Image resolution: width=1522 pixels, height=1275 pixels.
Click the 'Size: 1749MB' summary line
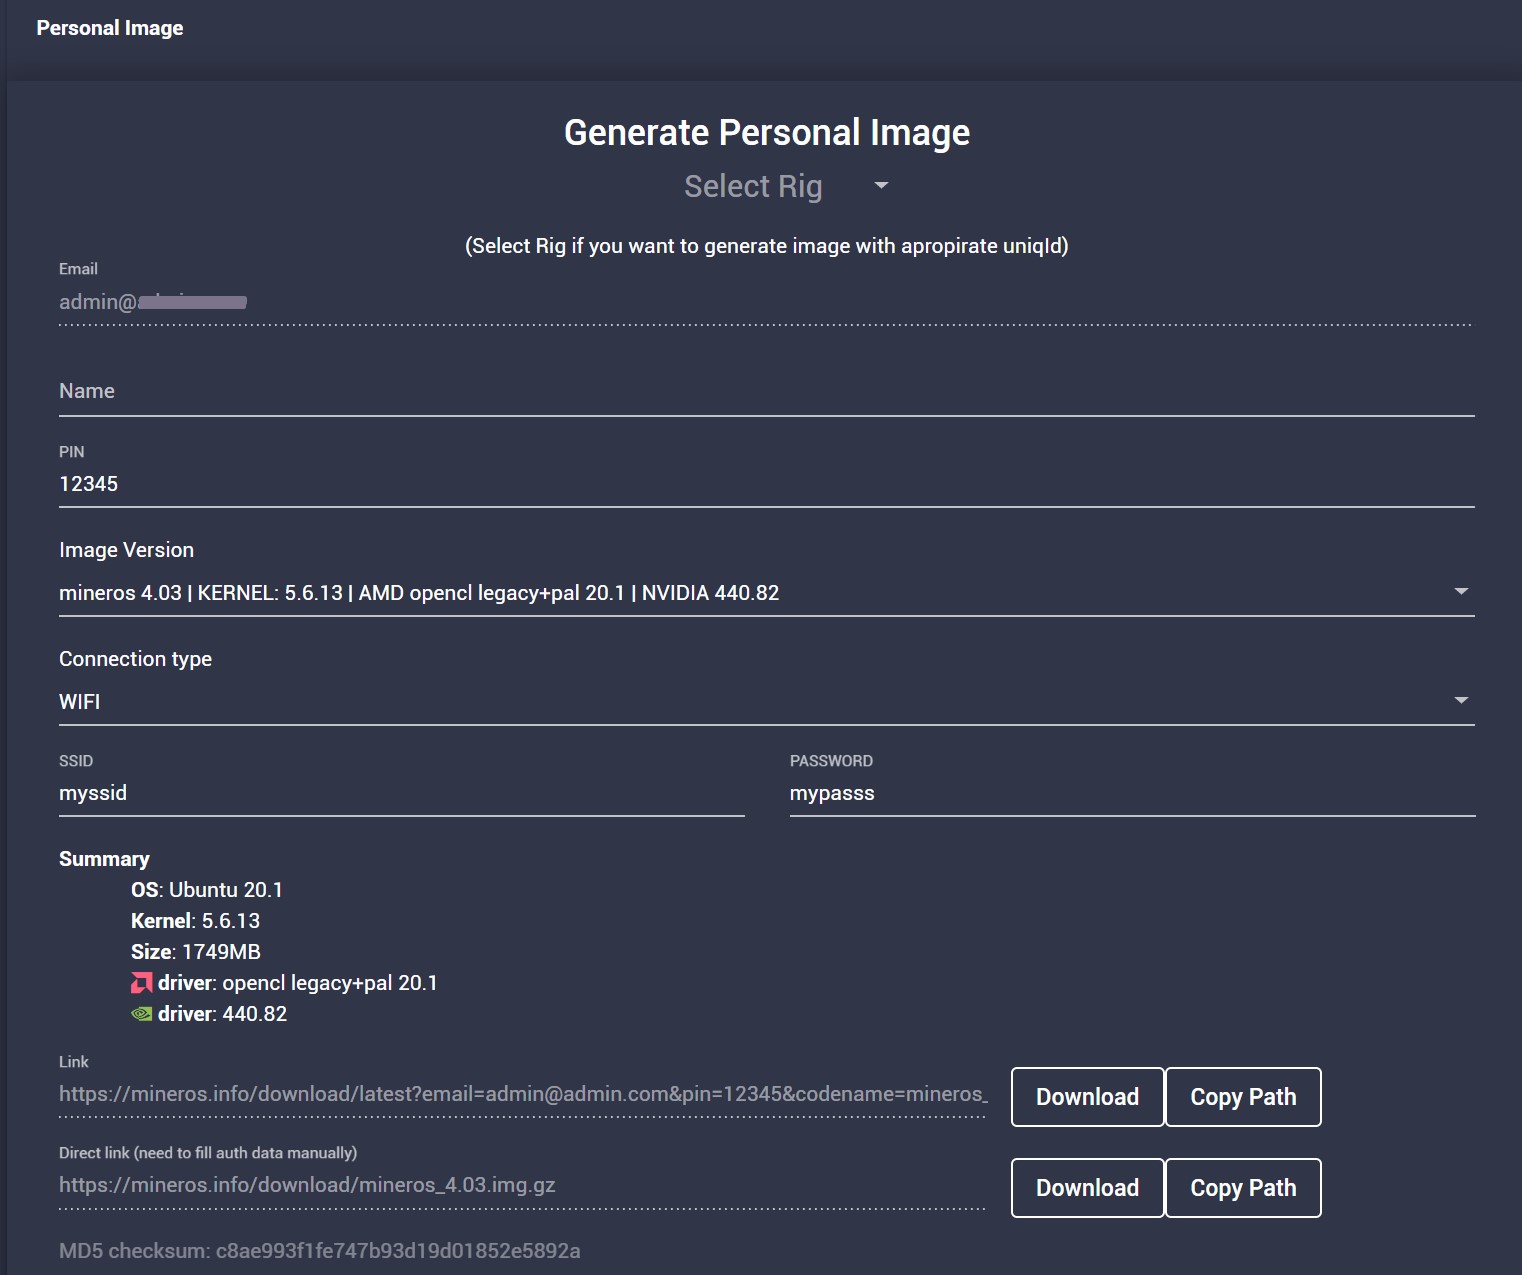click(196, 952)
